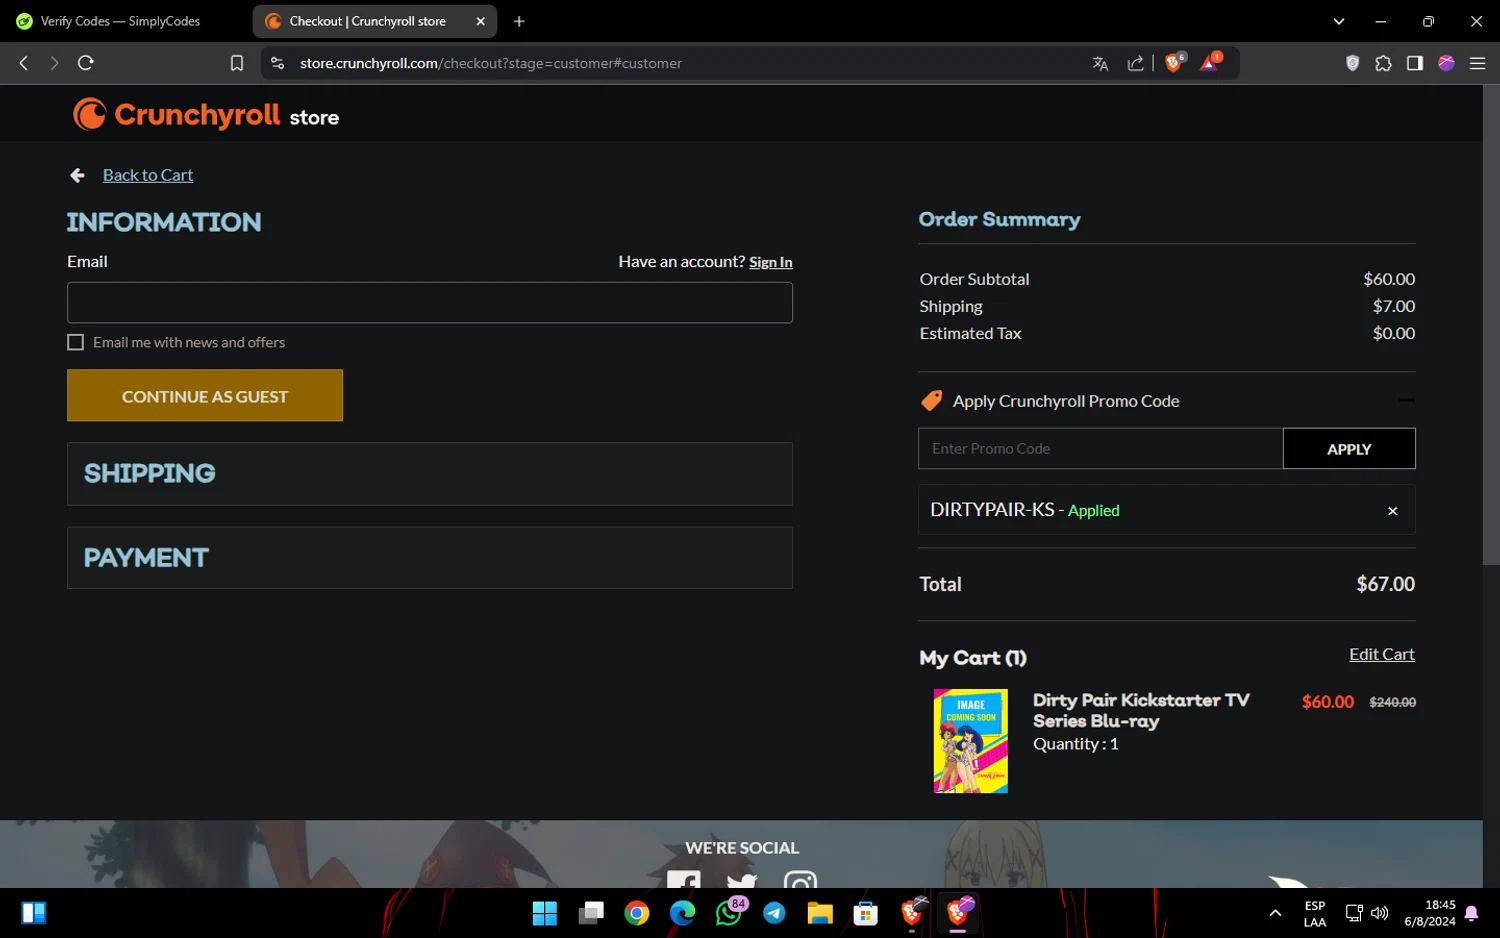Open the Windows Start menu
The height and width of the screenshot is (938, 1500).
click(545, 913)
